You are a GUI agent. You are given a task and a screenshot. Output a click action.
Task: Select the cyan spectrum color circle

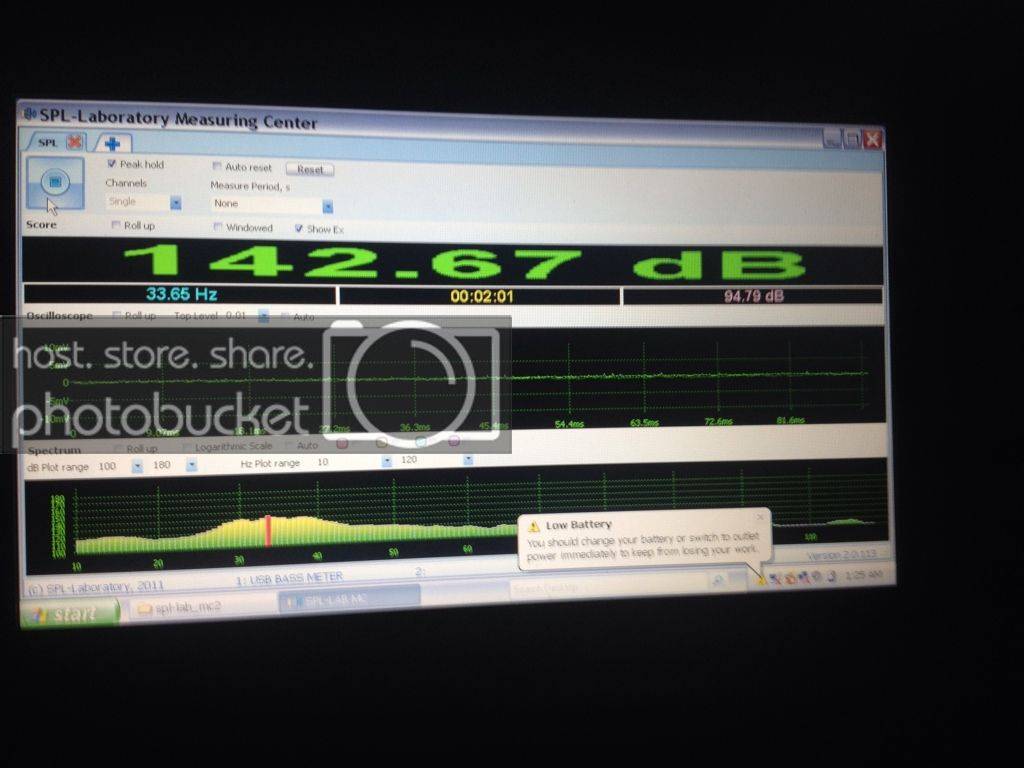(x=421, y=442)
